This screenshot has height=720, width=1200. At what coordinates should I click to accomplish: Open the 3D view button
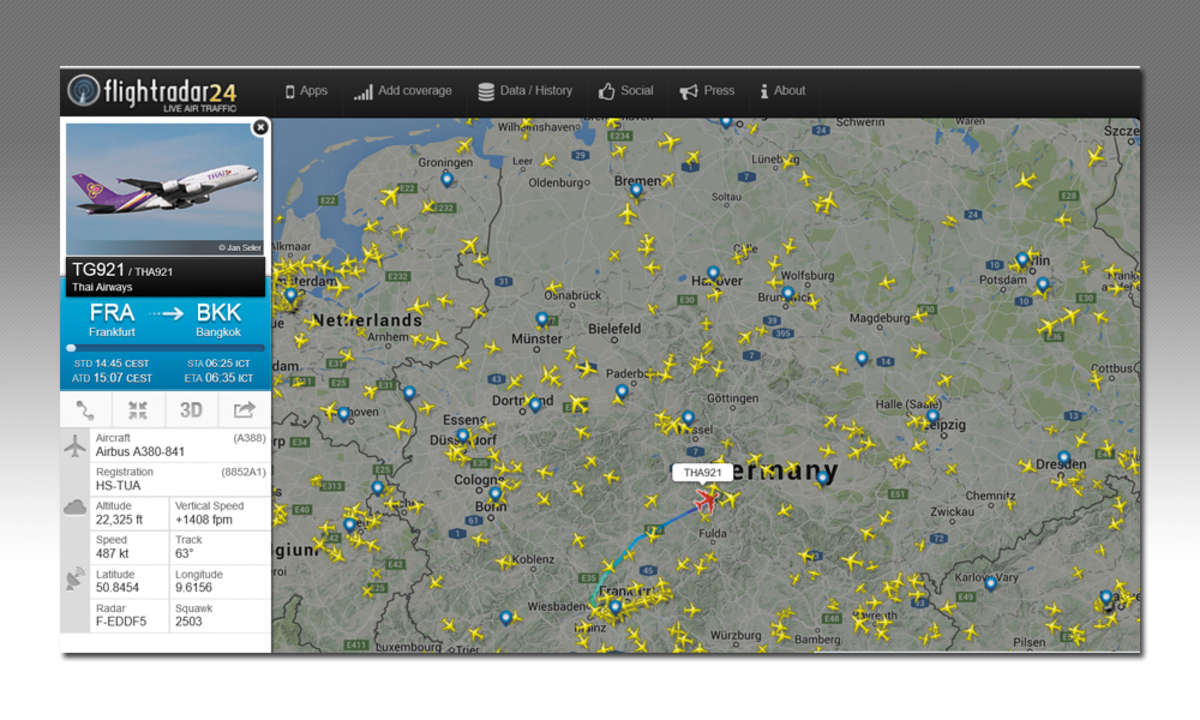191,409
